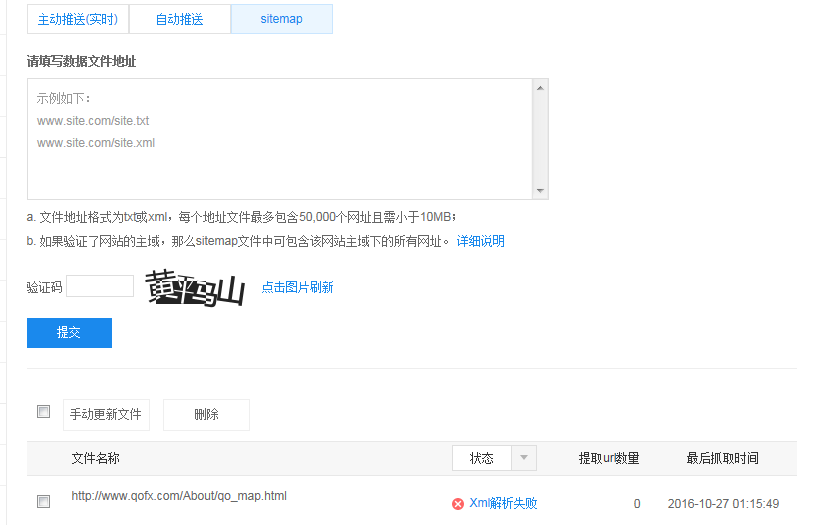826x525 pixels.
Task: Click the qo_map.html file URL
Action: (179, 495)
